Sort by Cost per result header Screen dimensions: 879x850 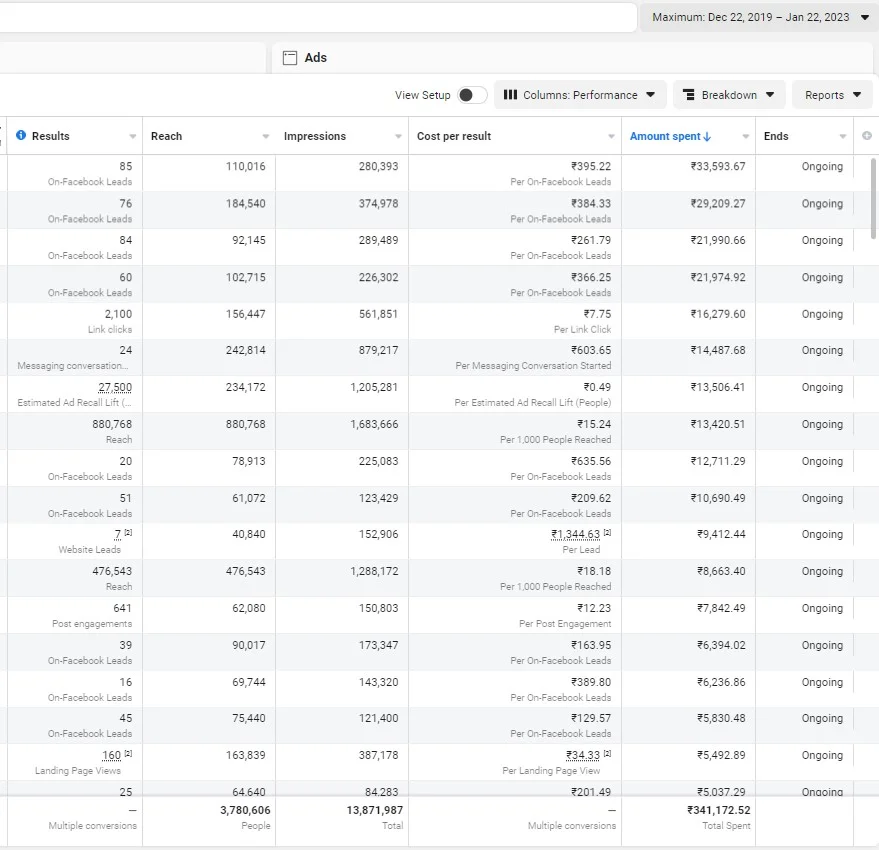[454, 136]
